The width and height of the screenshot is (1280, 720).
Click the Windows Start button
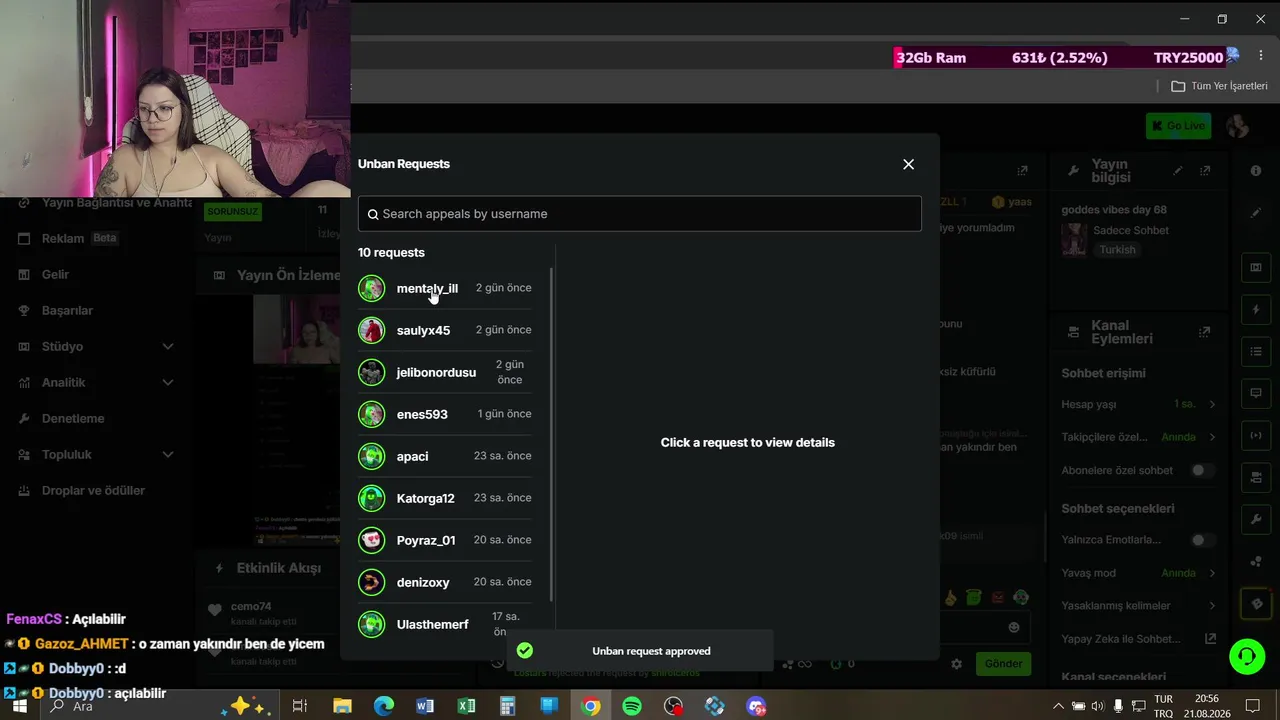[x=20, y=706]
